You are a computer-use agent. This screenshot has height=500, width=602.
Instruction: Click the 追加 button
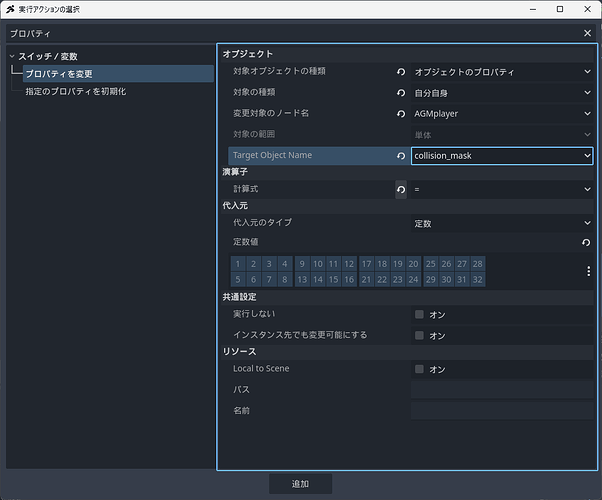point(300,484)
